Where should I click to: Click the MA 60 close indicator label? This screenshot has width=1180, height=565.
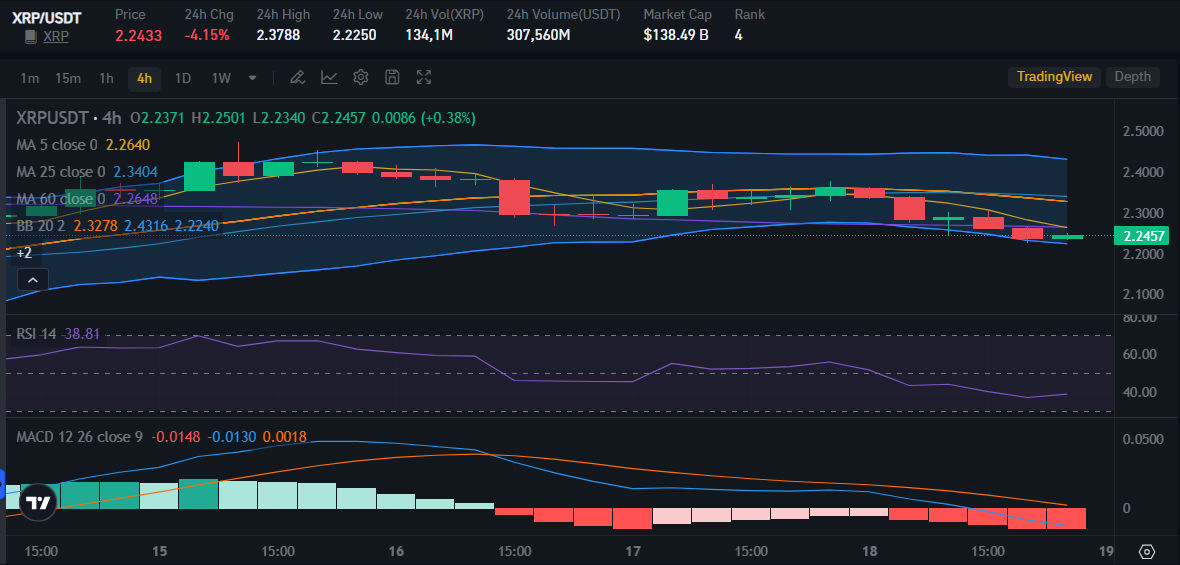pos(61,199)
